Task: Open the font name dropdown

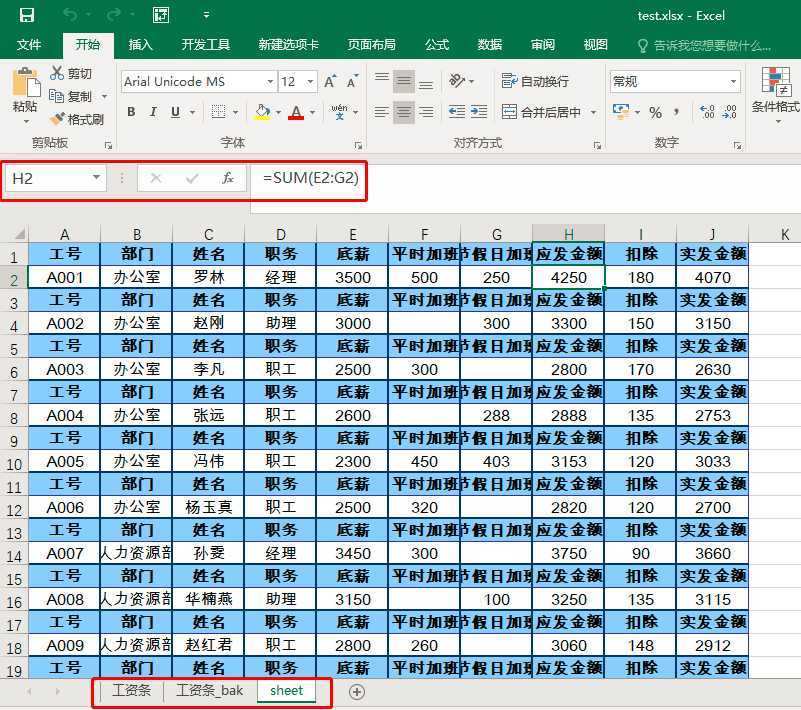Action: click(270, 82)
